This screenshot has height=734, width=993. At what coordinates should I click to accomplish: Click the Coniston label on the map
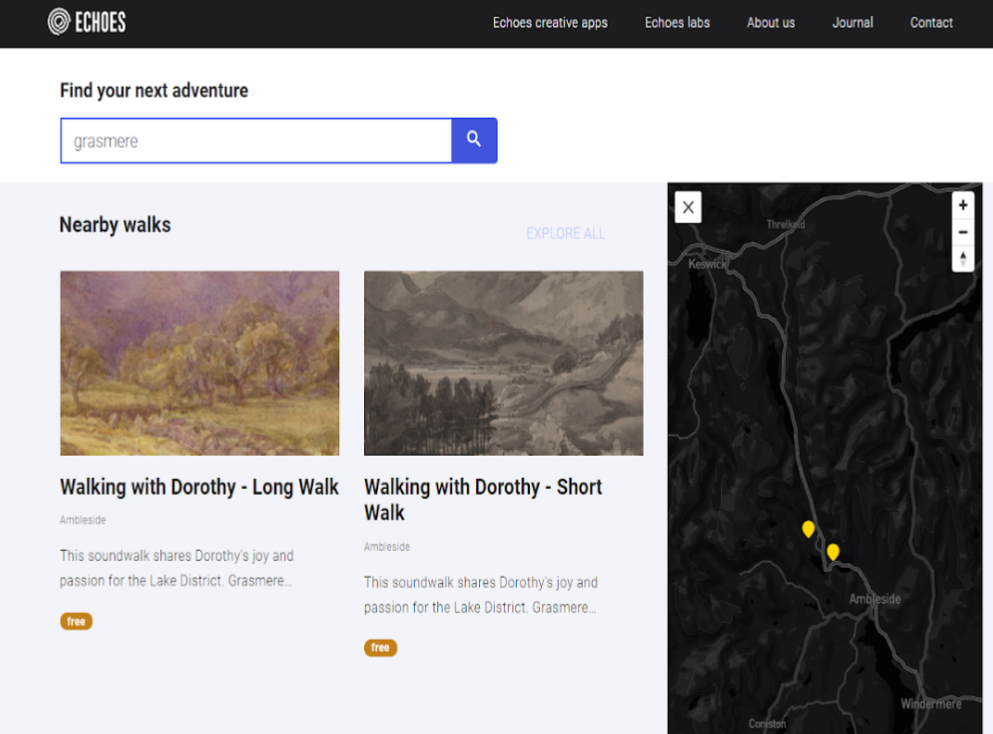coord(767,724)
